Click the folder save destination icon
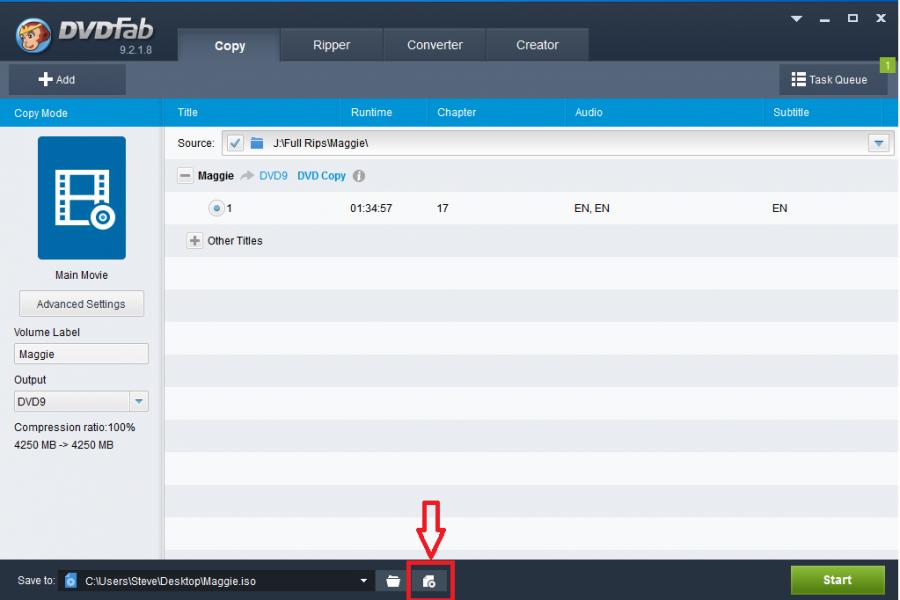900x600 pixels. point(393,581)
